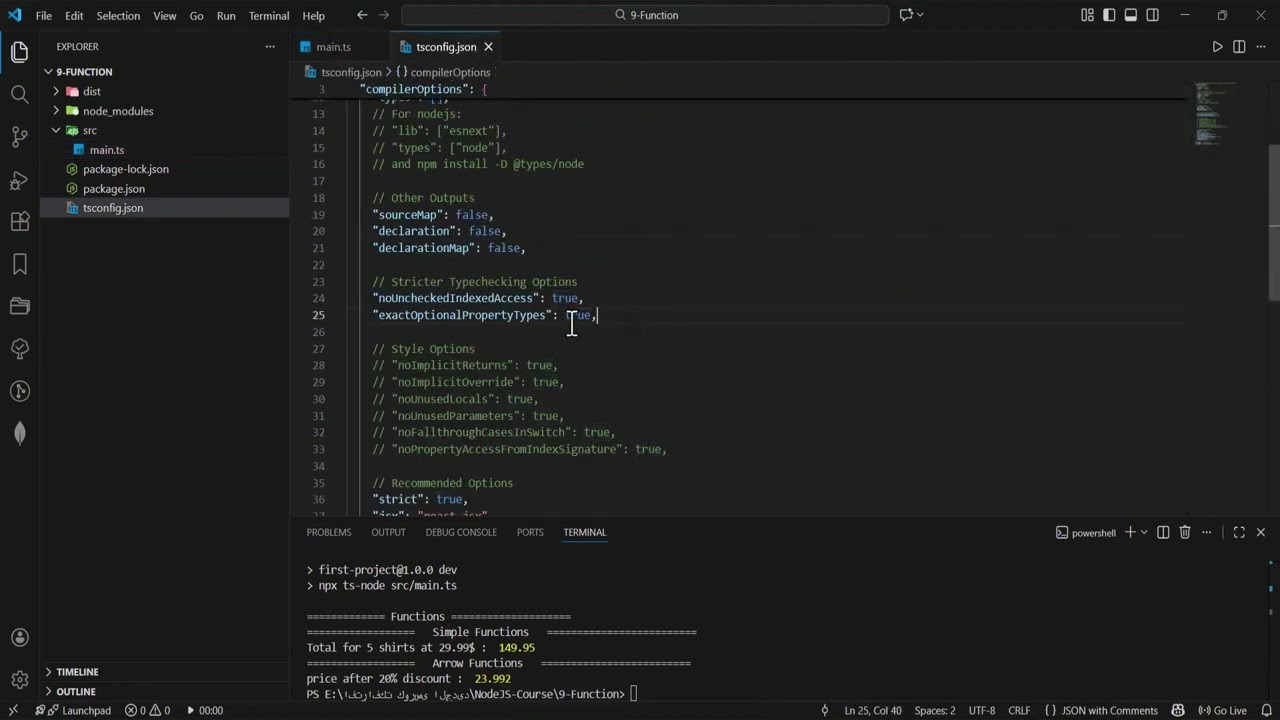Open the Copilot chat dropdown arrow
The height and width of the screenshot is (720, 1280).
click(920, 15)
